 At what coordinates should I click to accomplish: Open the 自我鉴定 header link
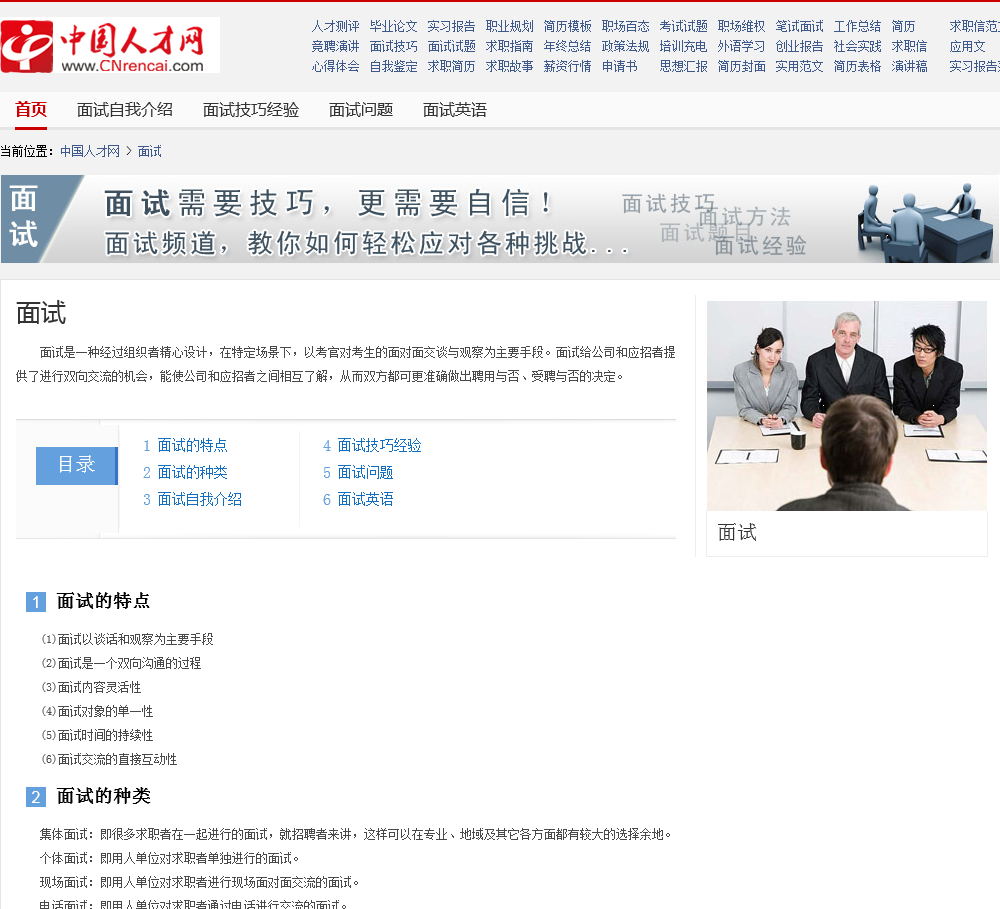393,66
